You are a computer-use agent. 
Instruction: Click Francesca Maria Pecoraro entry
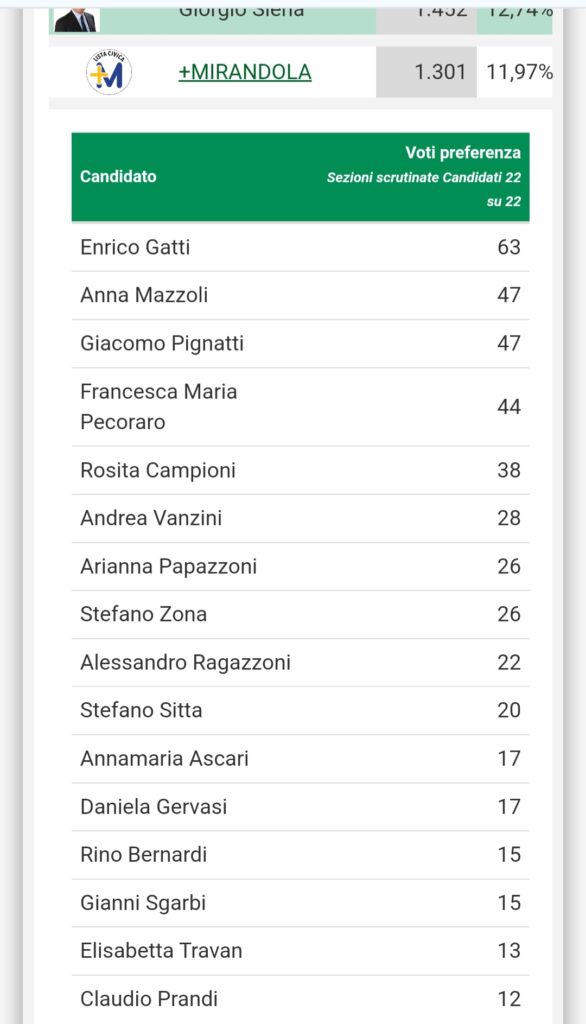point(301,407)
